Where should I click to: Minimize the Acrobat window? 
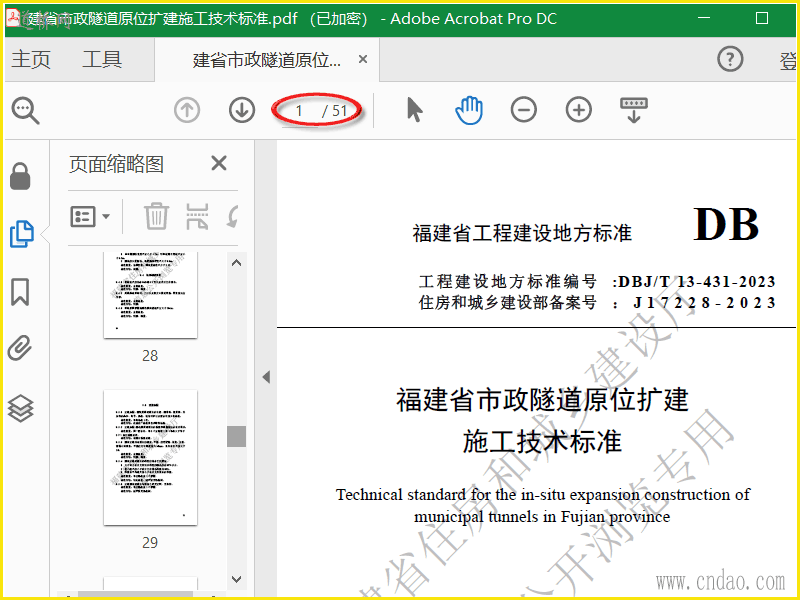coord(704,18)
